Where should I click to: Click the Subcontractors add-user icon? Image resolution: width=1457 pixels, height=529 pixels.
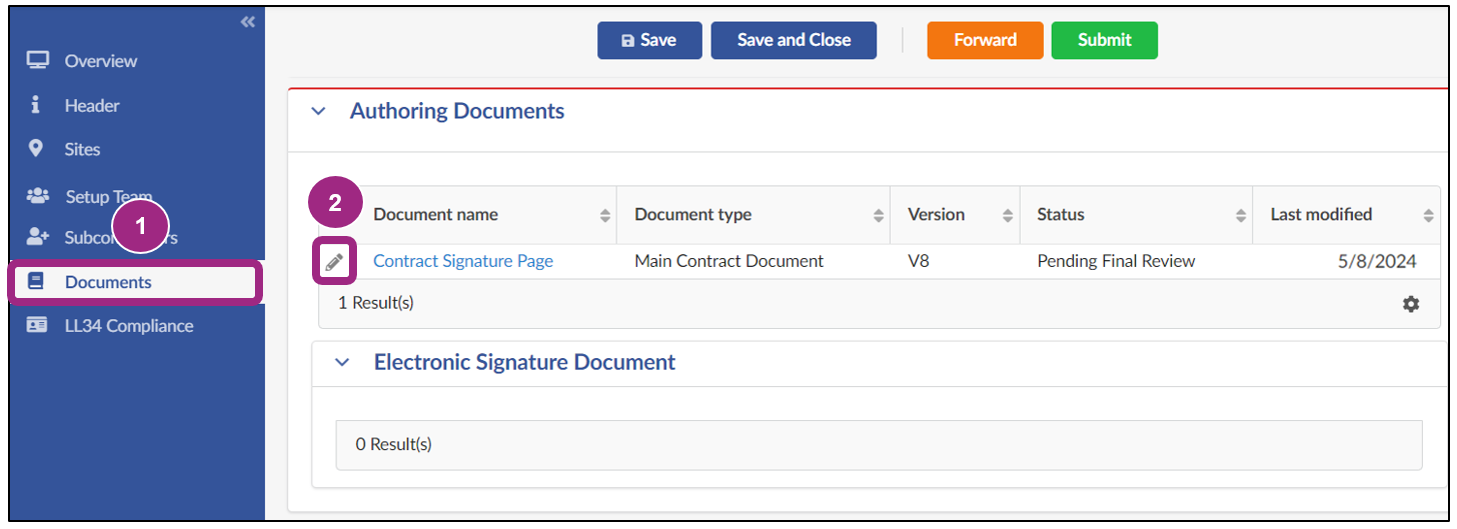tap(37, 237)
